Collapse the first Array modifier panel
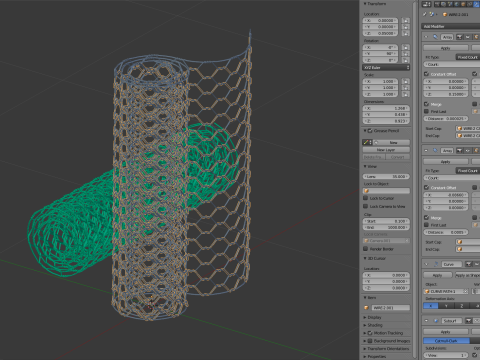 click(x=426, y=37)
